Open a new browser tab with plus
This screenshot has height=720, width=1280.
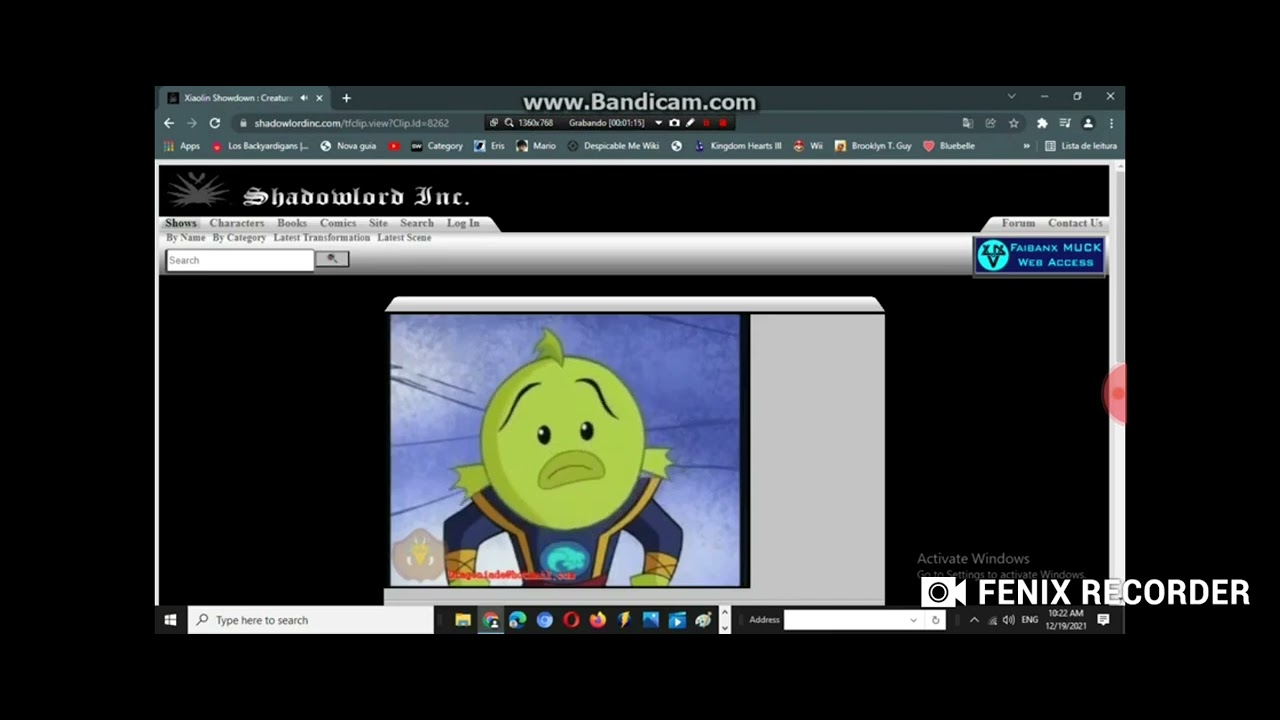click(x=346, y=98)
